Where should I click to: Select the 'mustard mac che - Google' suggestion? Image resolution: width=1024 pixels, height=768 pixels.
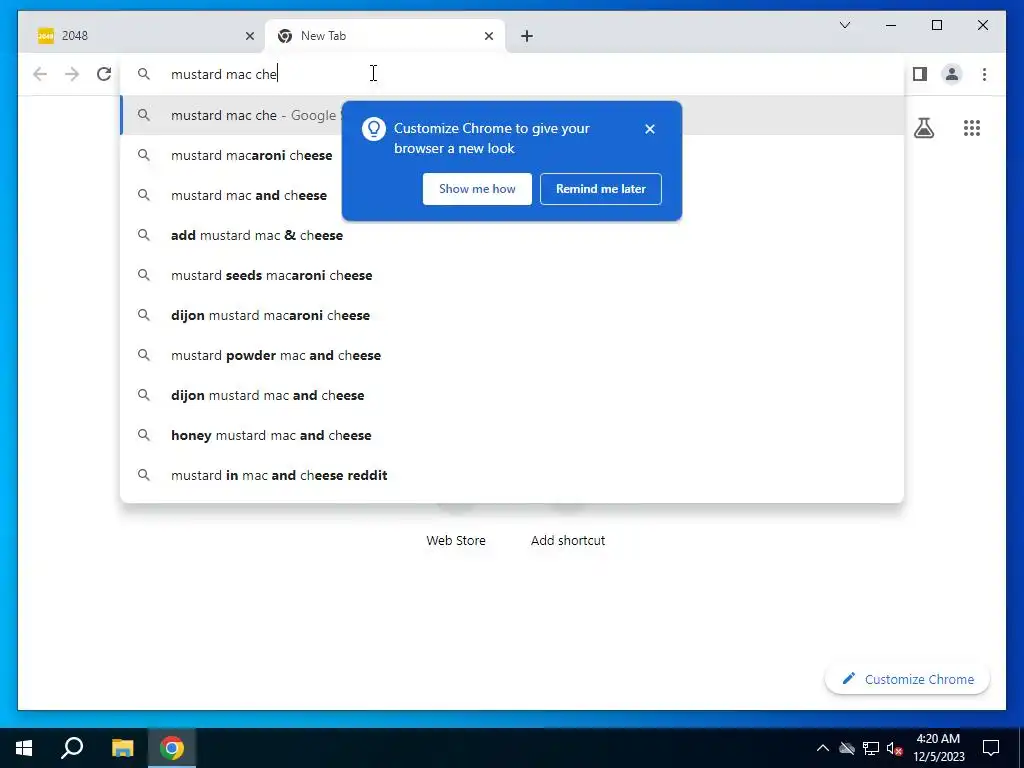(x=512, y=115)
